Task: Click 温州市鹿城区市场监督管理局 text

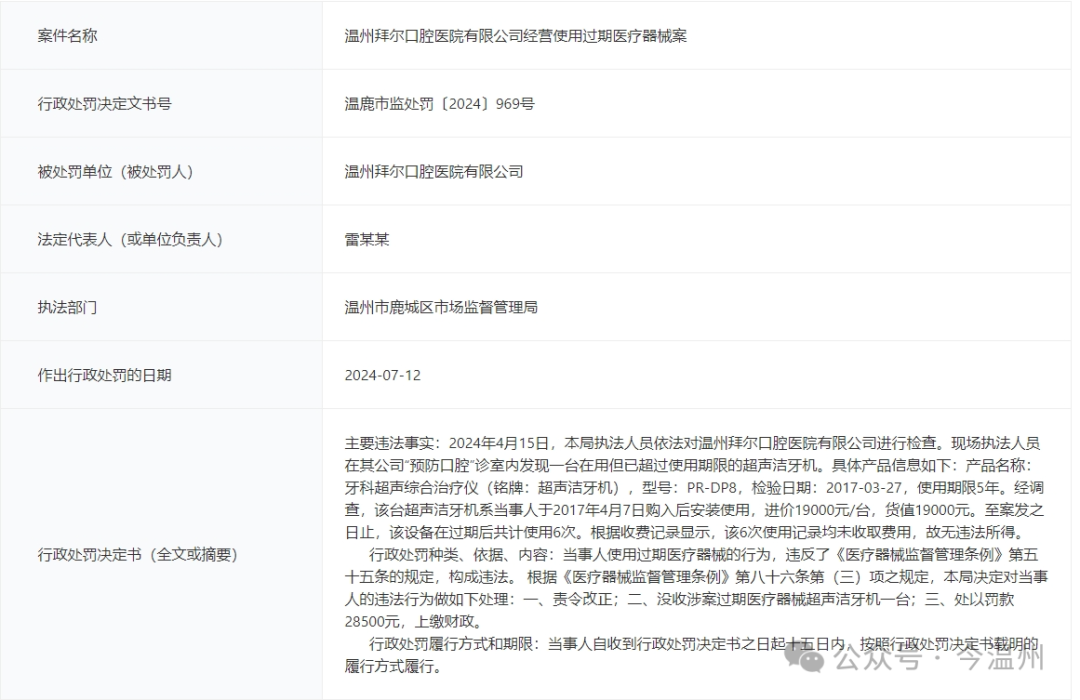Action: click(x=440, y=307)
